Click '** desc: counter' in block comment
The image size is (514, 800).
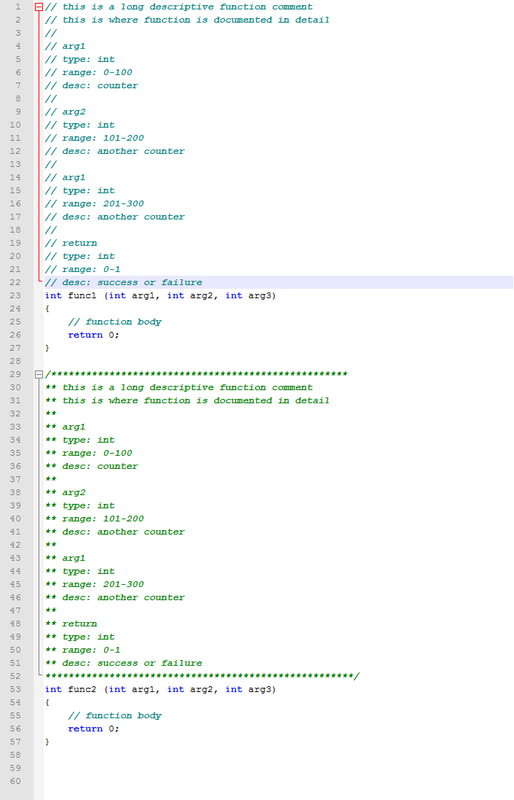point(92,466)
